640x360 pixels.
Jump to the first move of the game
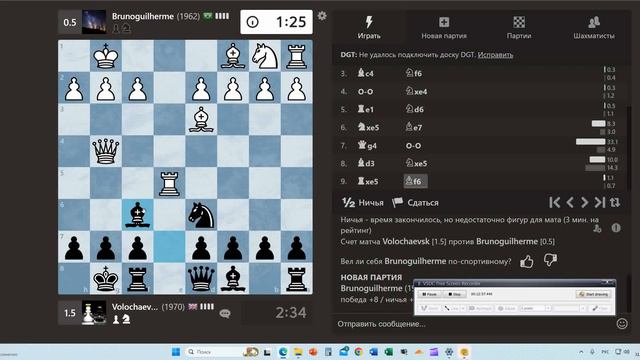(554, 202)
